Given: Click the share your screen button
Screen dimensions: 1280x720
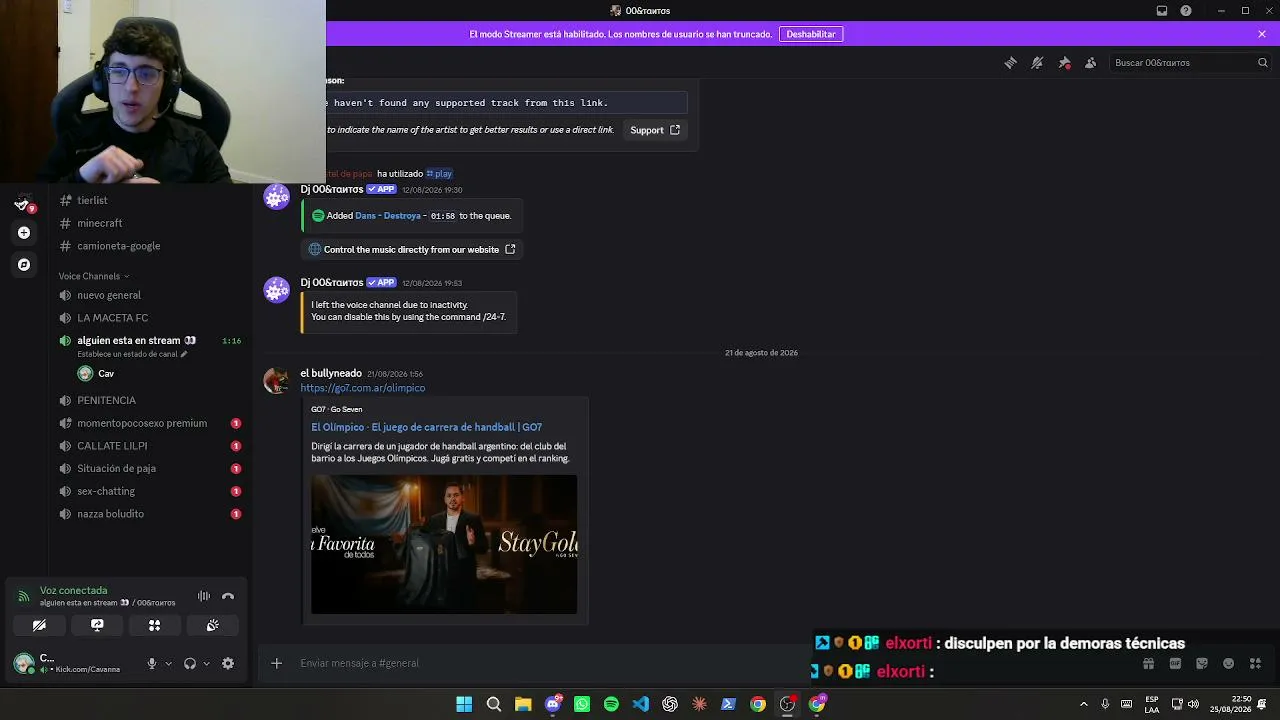Looking at the screenshot, I should 97,625.
